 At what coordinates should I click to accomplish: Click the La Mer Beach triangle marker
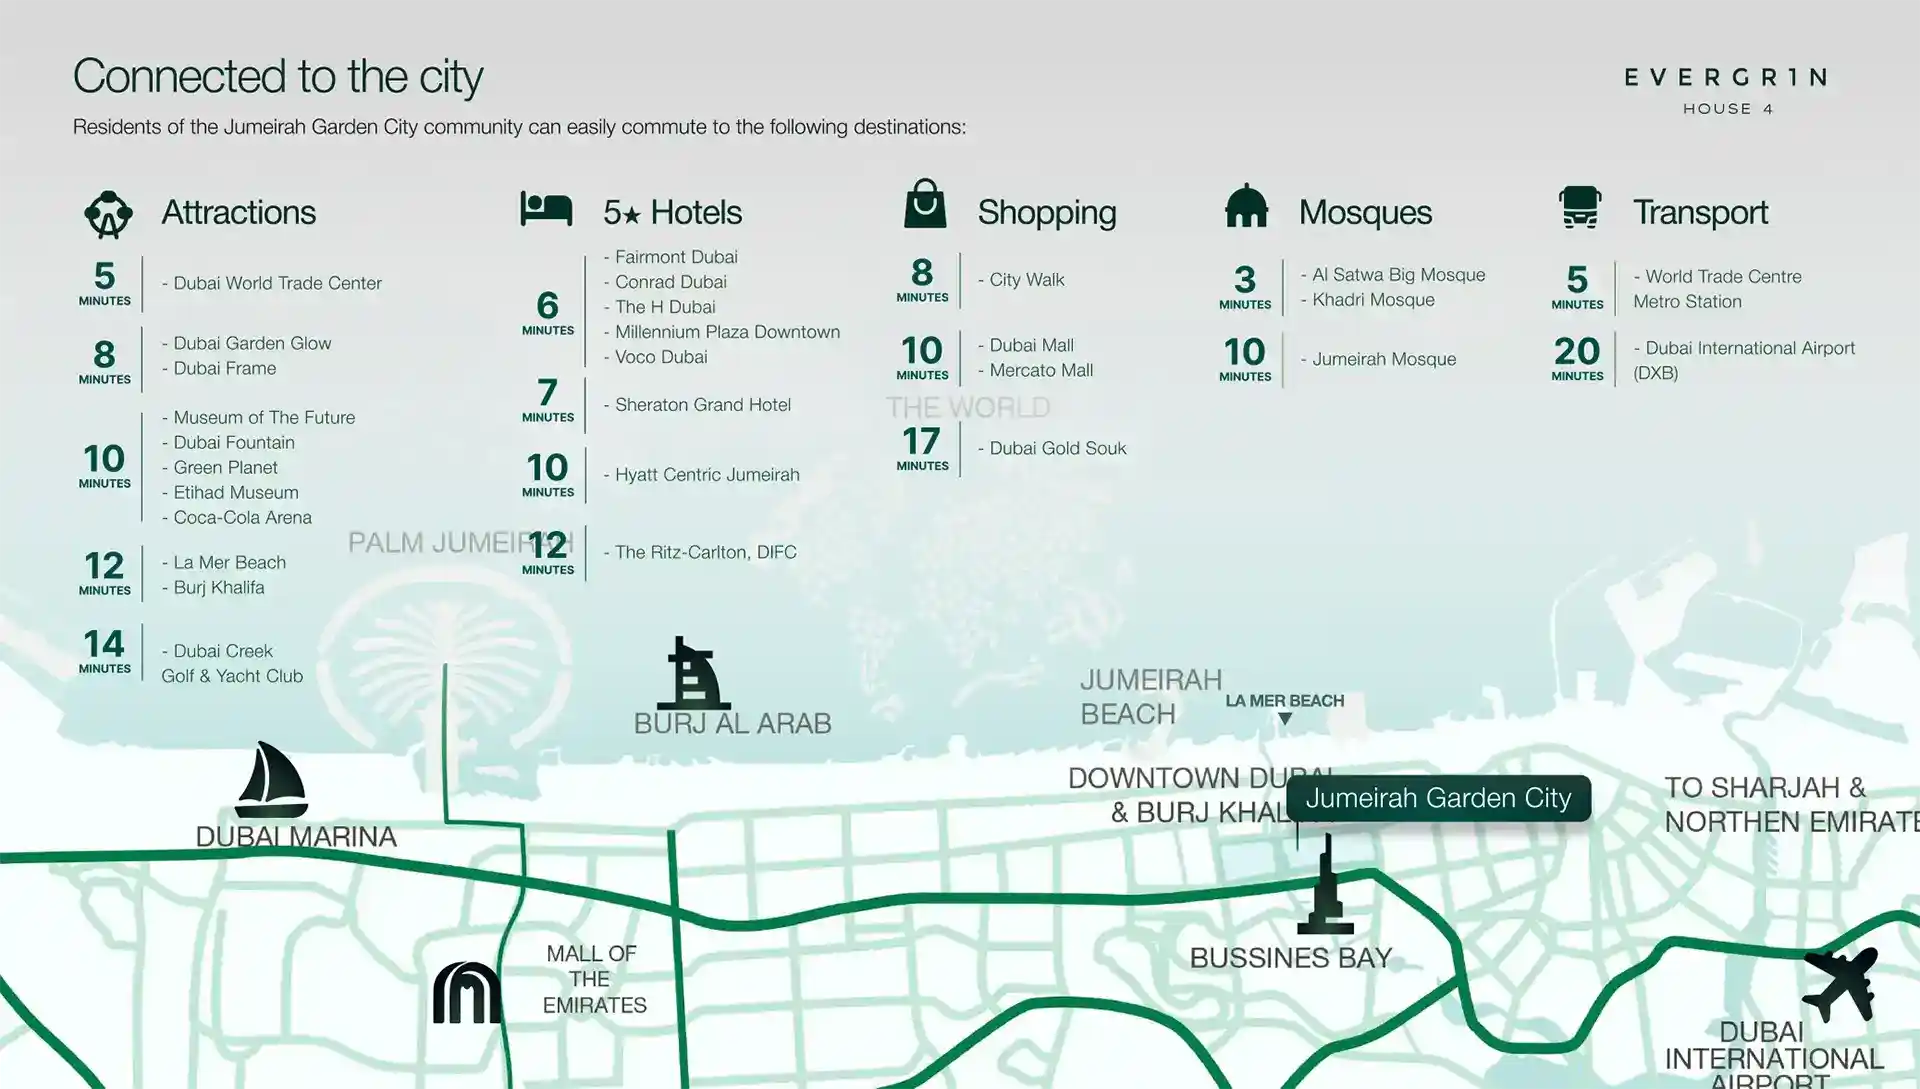point(1285,719)
